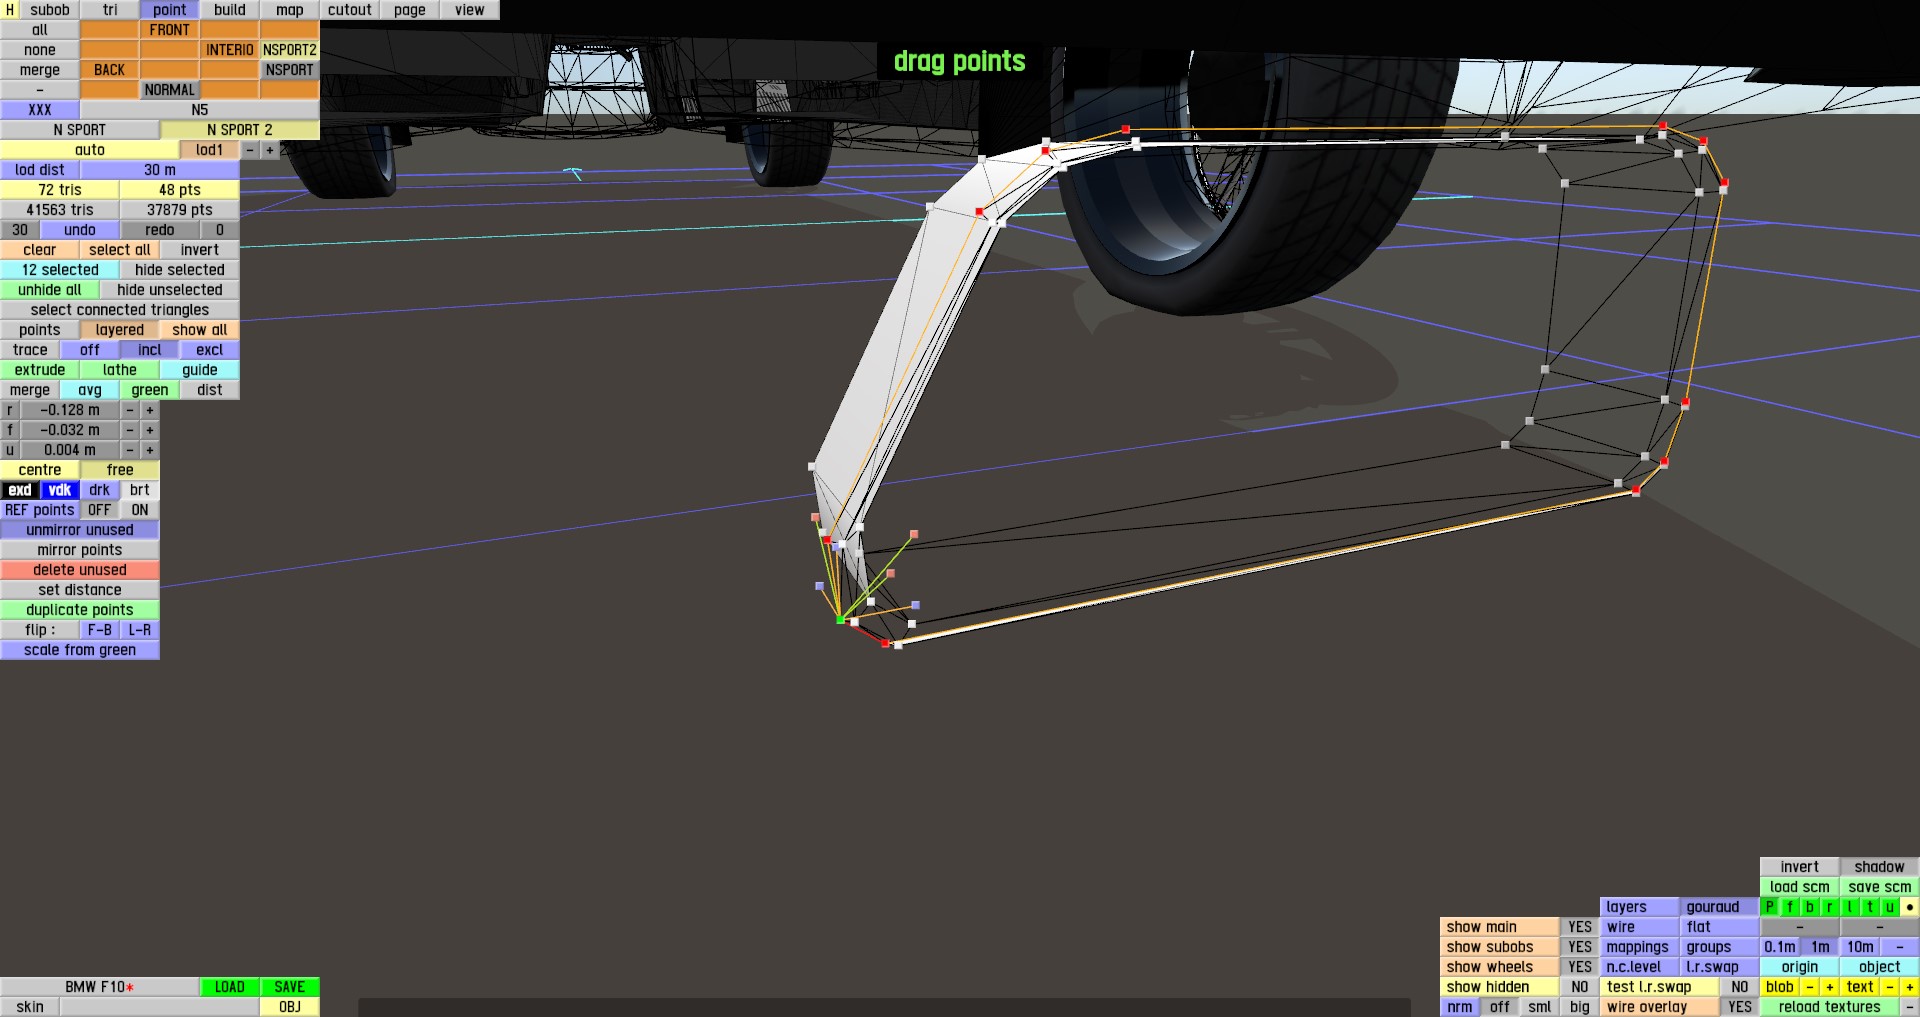Open the tri mode tab
The image size is (1920, 1017).
coord(110,10)
